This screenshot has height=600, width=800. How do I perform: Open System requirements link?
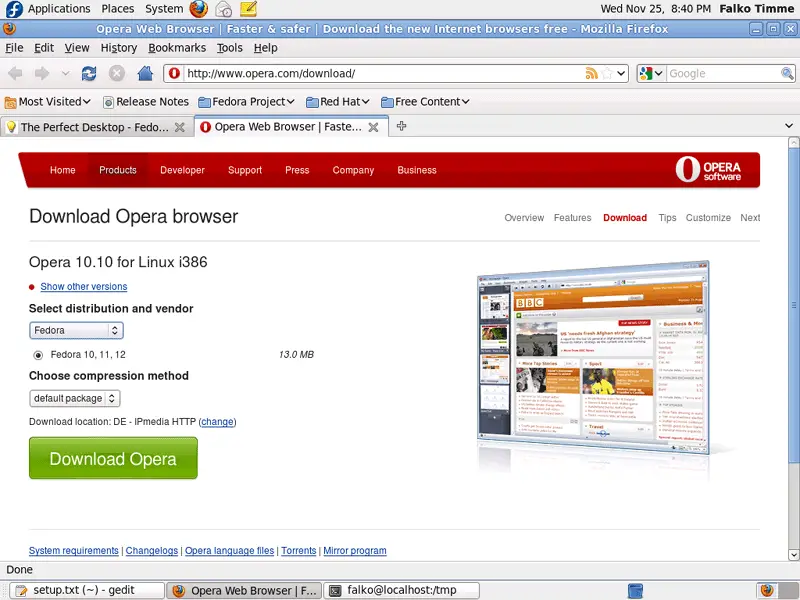tap(73, 551)
